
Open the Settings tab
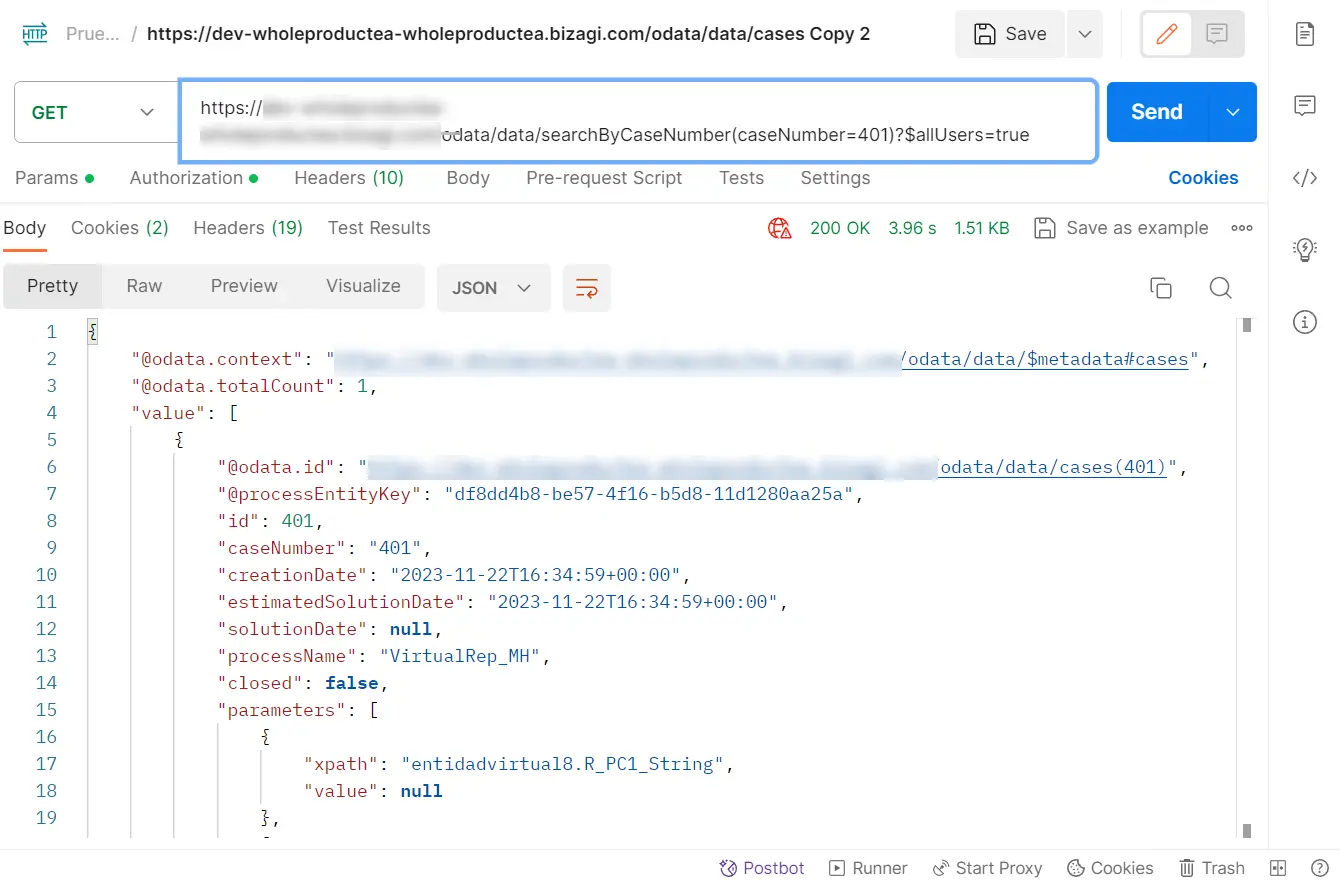point(835,178)
